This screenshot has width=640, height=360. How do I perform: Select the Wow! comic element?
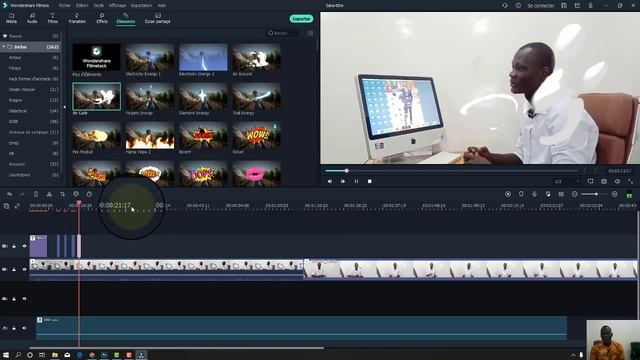tap(256, 136)
